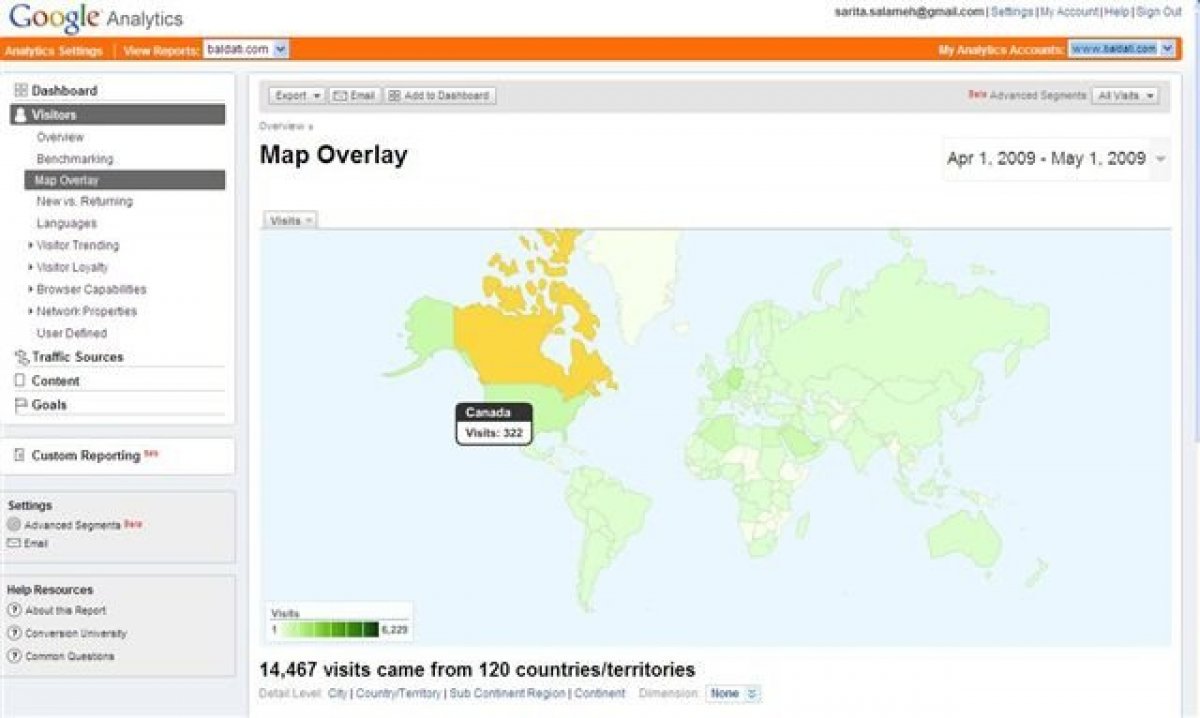Click the Email button in toolbar
This screenshot has height=718, width=1200.
pos(354,96)
